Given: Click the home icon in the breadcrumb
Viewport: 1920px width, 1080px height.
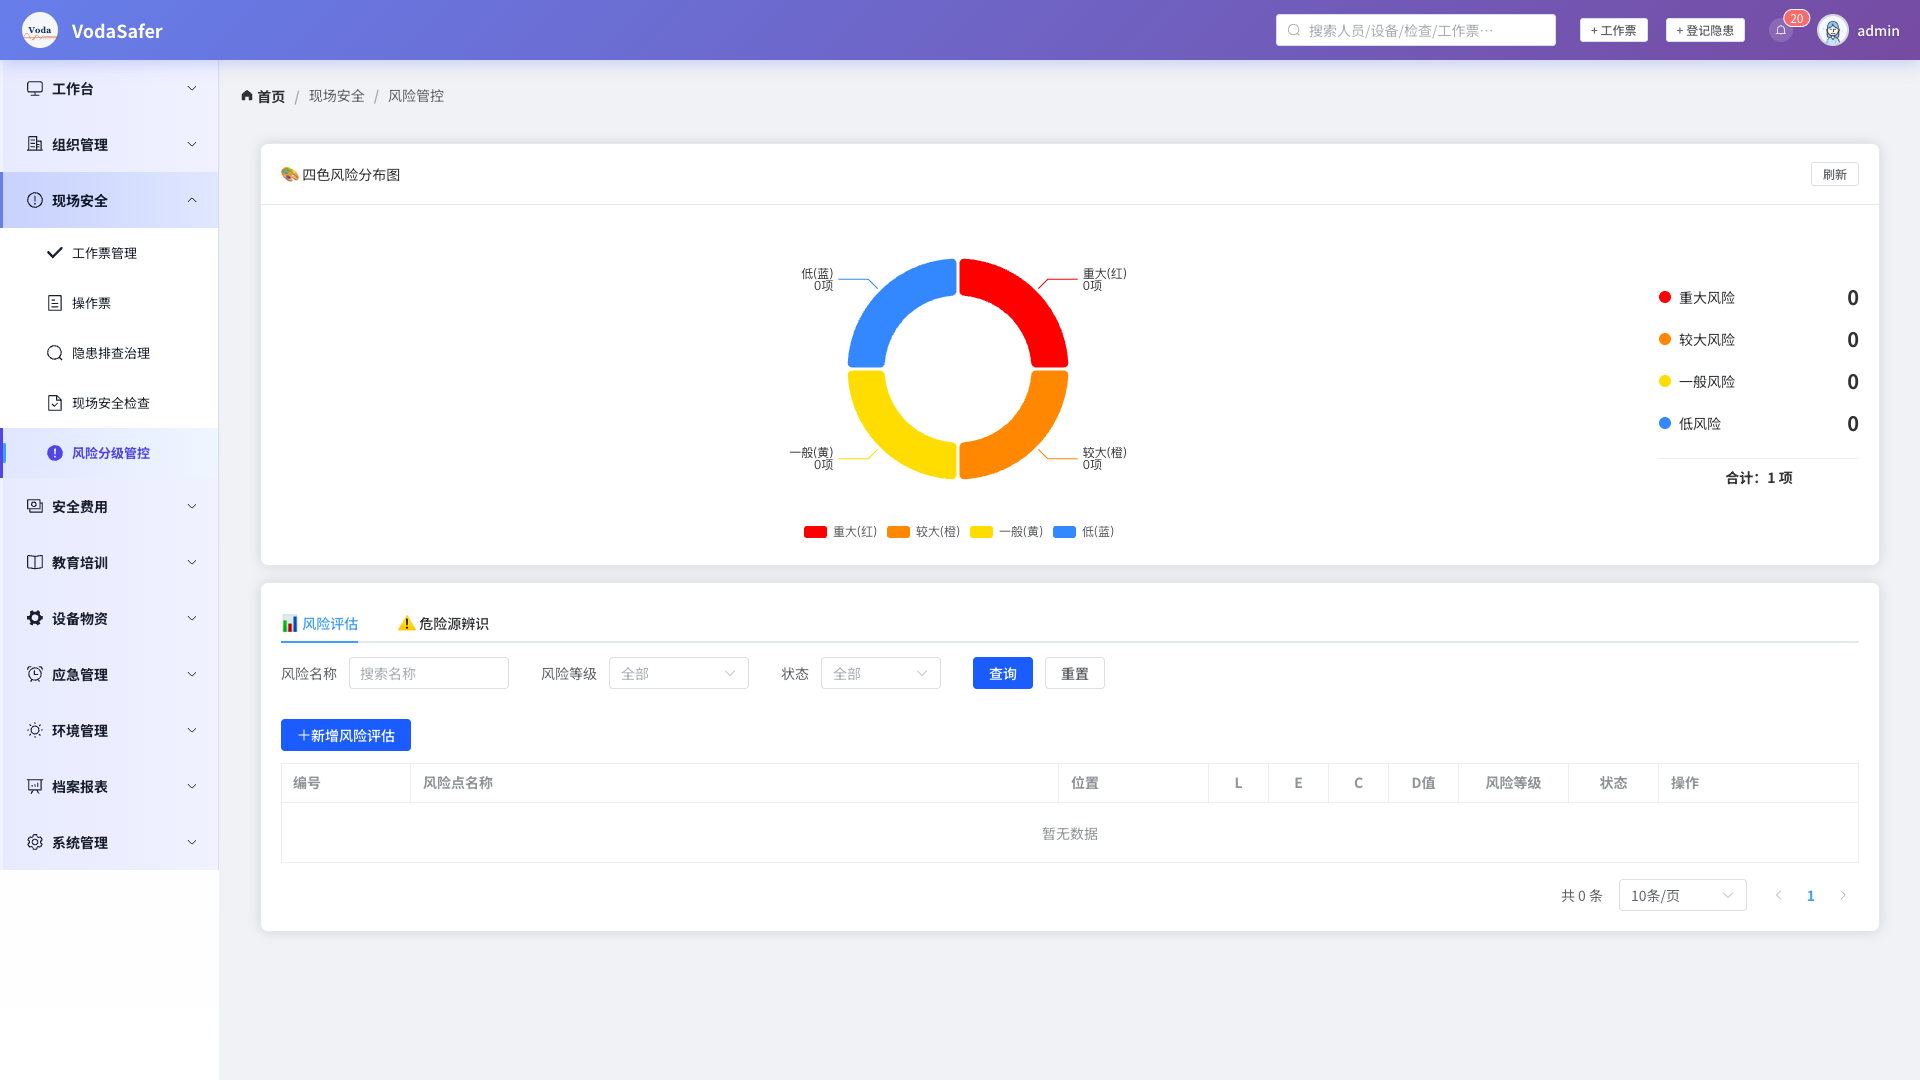Looking at the screenshot, I should point(247,96).
